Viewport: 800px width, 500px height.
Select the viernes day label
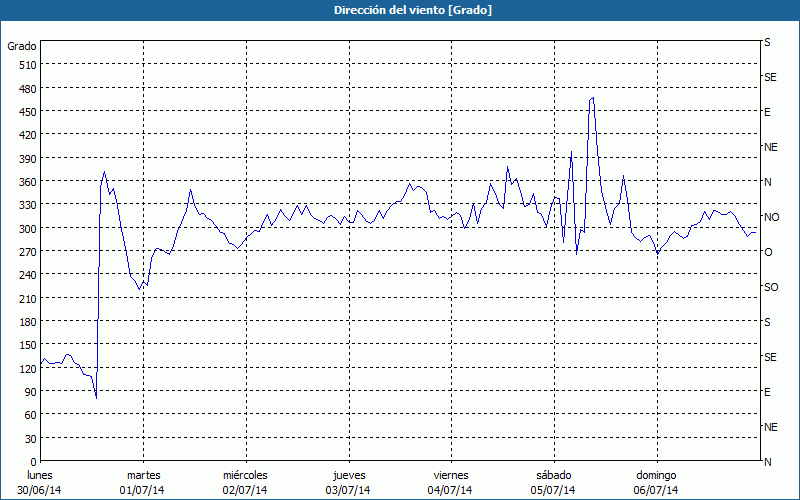tap(451, 475)
